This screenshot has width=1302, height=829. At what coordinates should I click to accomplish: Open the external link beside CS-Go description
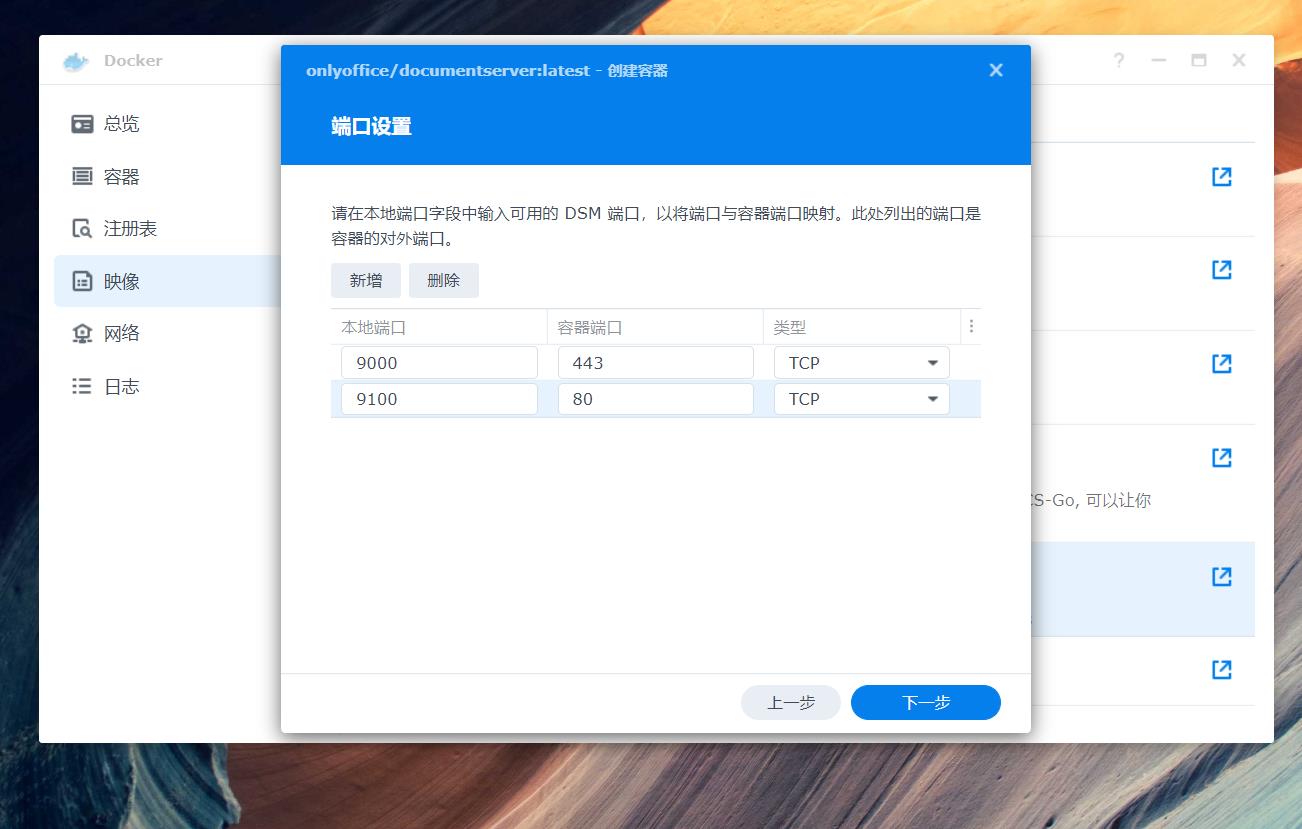click(1221, 457)
